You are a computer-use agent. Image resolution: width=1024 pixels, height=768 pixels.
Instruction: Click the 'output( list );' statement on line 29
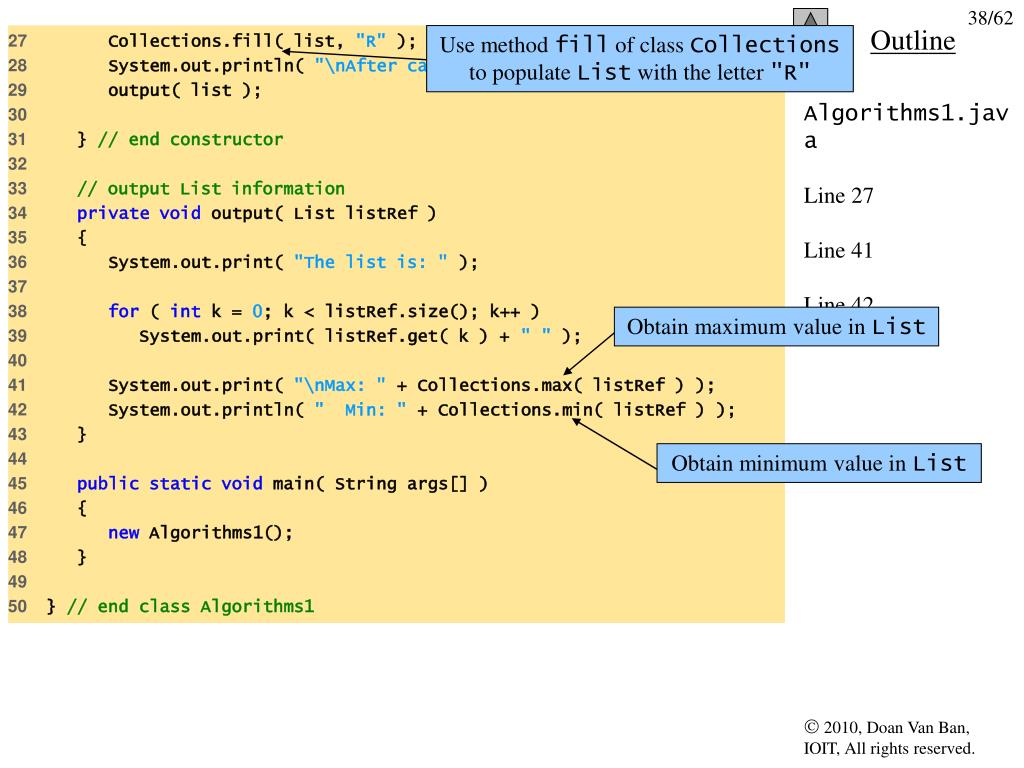click(x=184, y=90)
